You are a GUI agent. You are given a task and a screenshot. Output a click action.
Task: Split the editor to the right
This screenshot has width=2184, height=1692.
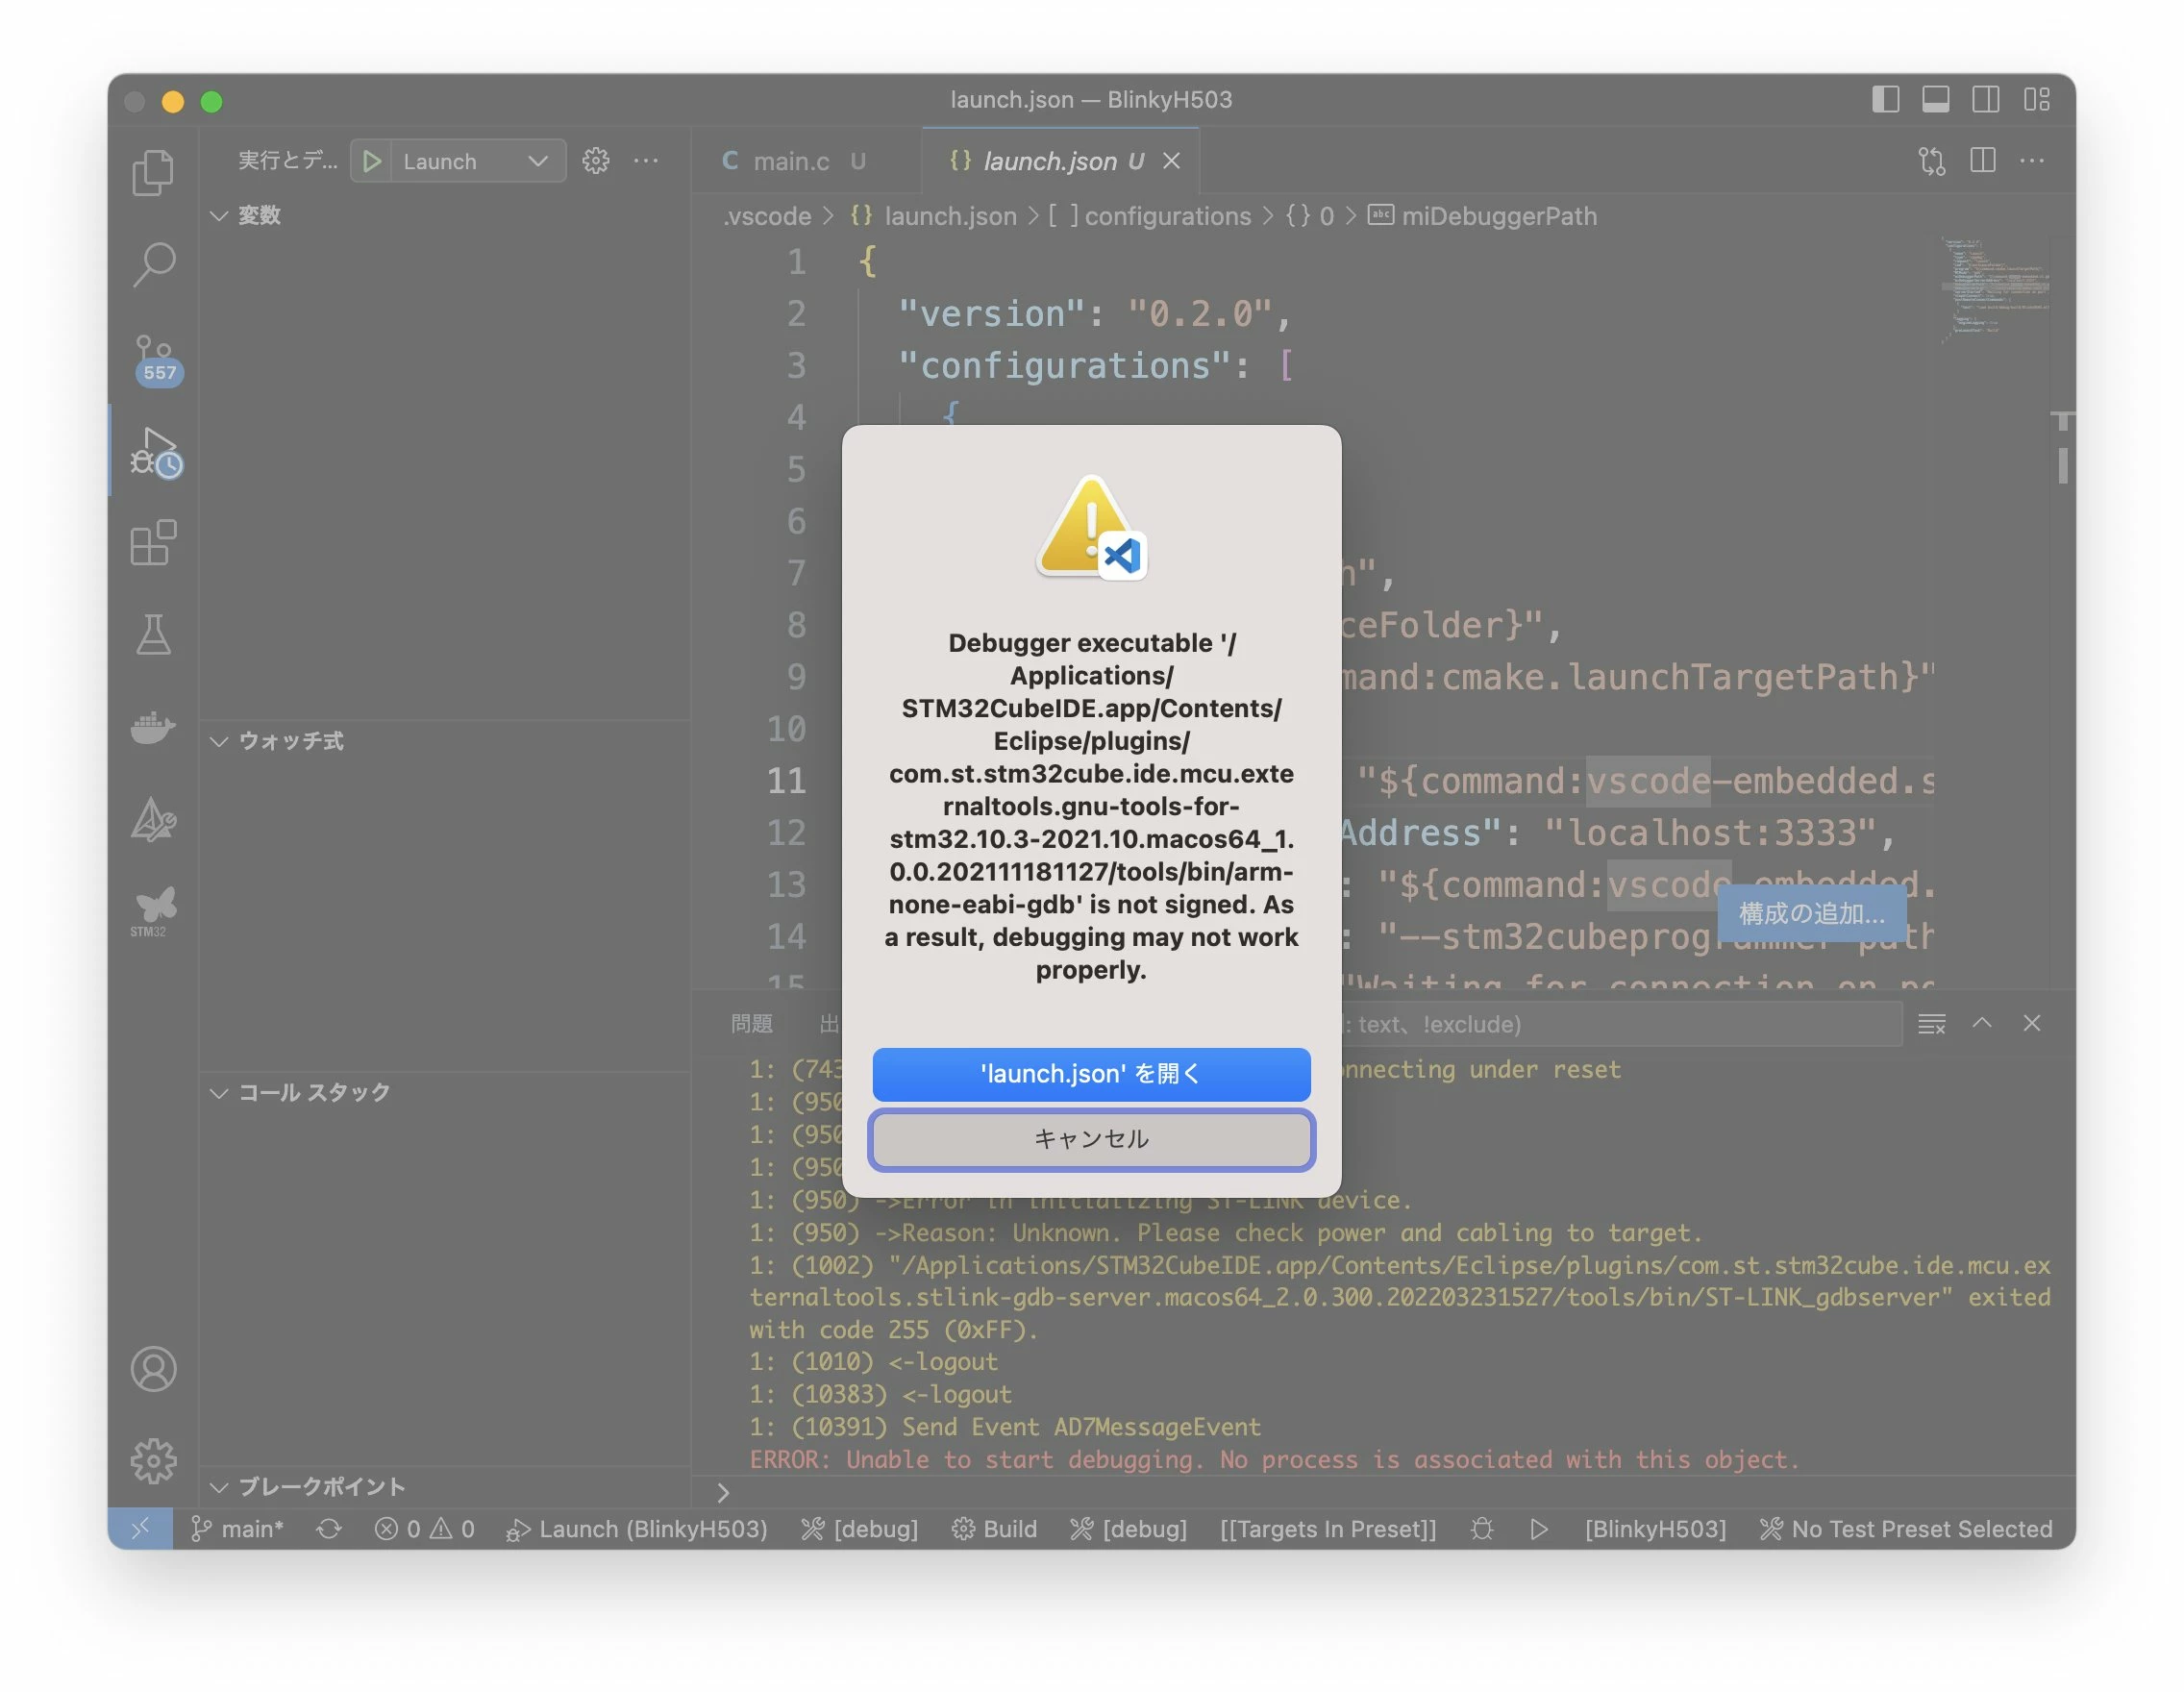point(1982,161)
